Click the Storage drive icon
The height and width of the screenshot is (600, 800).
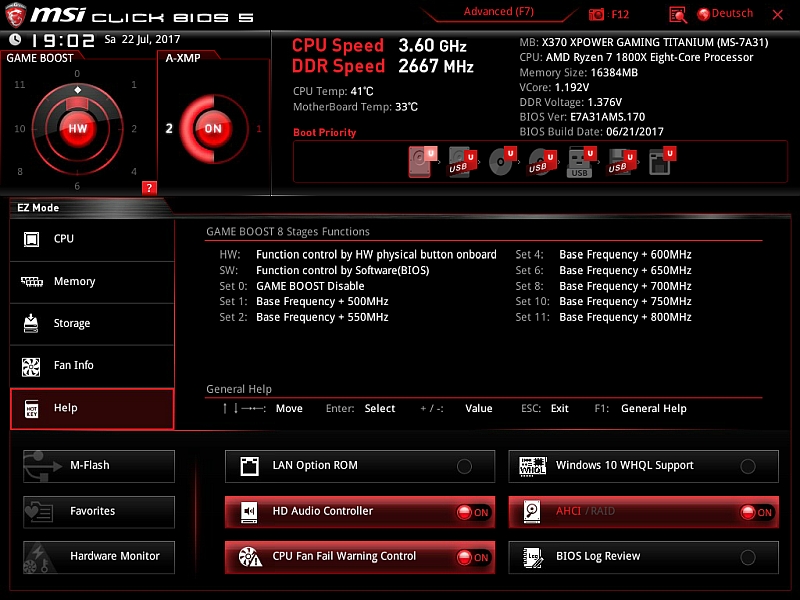coord(31,323)
